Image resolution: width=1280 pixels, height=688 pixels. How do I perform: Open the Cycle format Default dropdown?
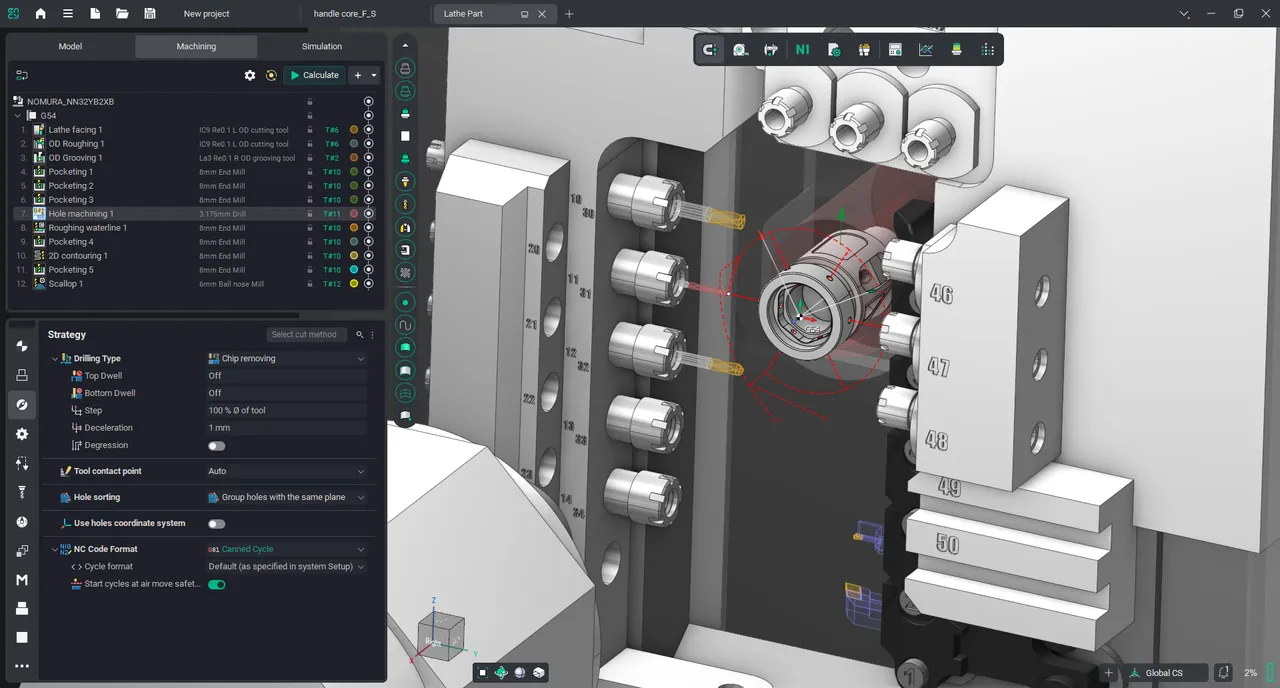(x=286, y=566)
